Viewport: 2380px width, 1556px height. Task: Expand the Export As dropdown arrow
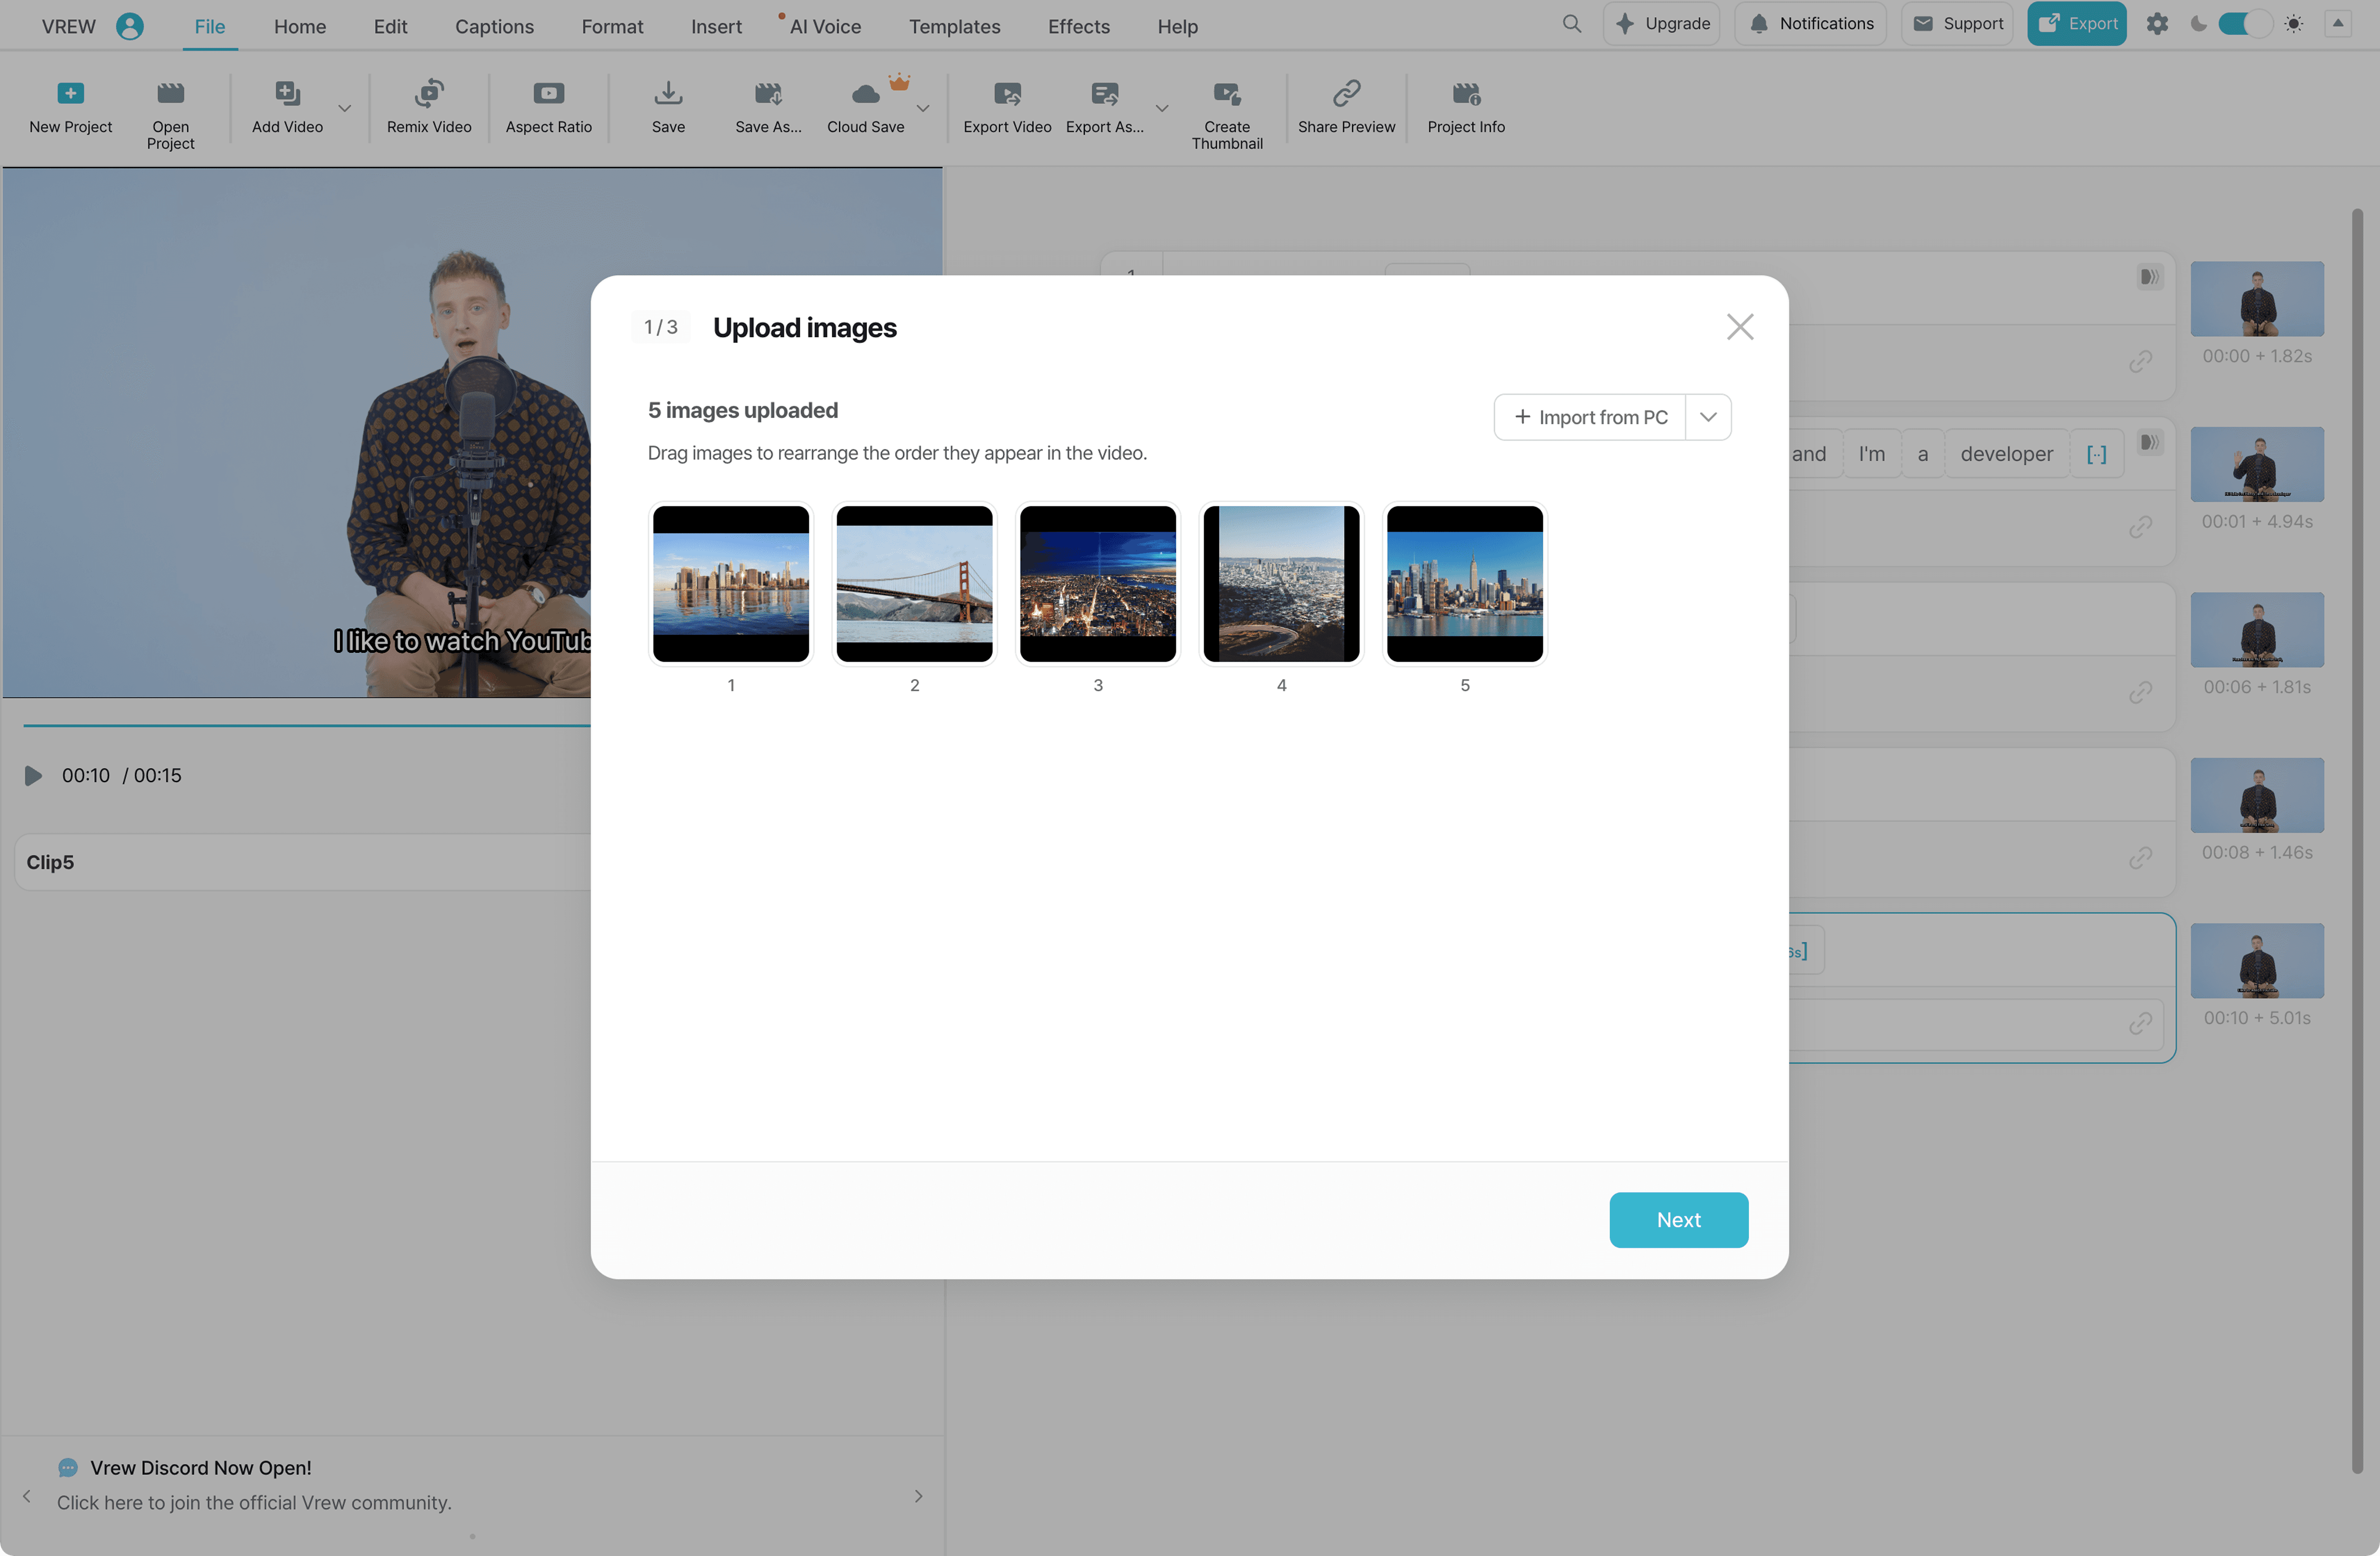pyautogui.click(x=1162, y=108)
